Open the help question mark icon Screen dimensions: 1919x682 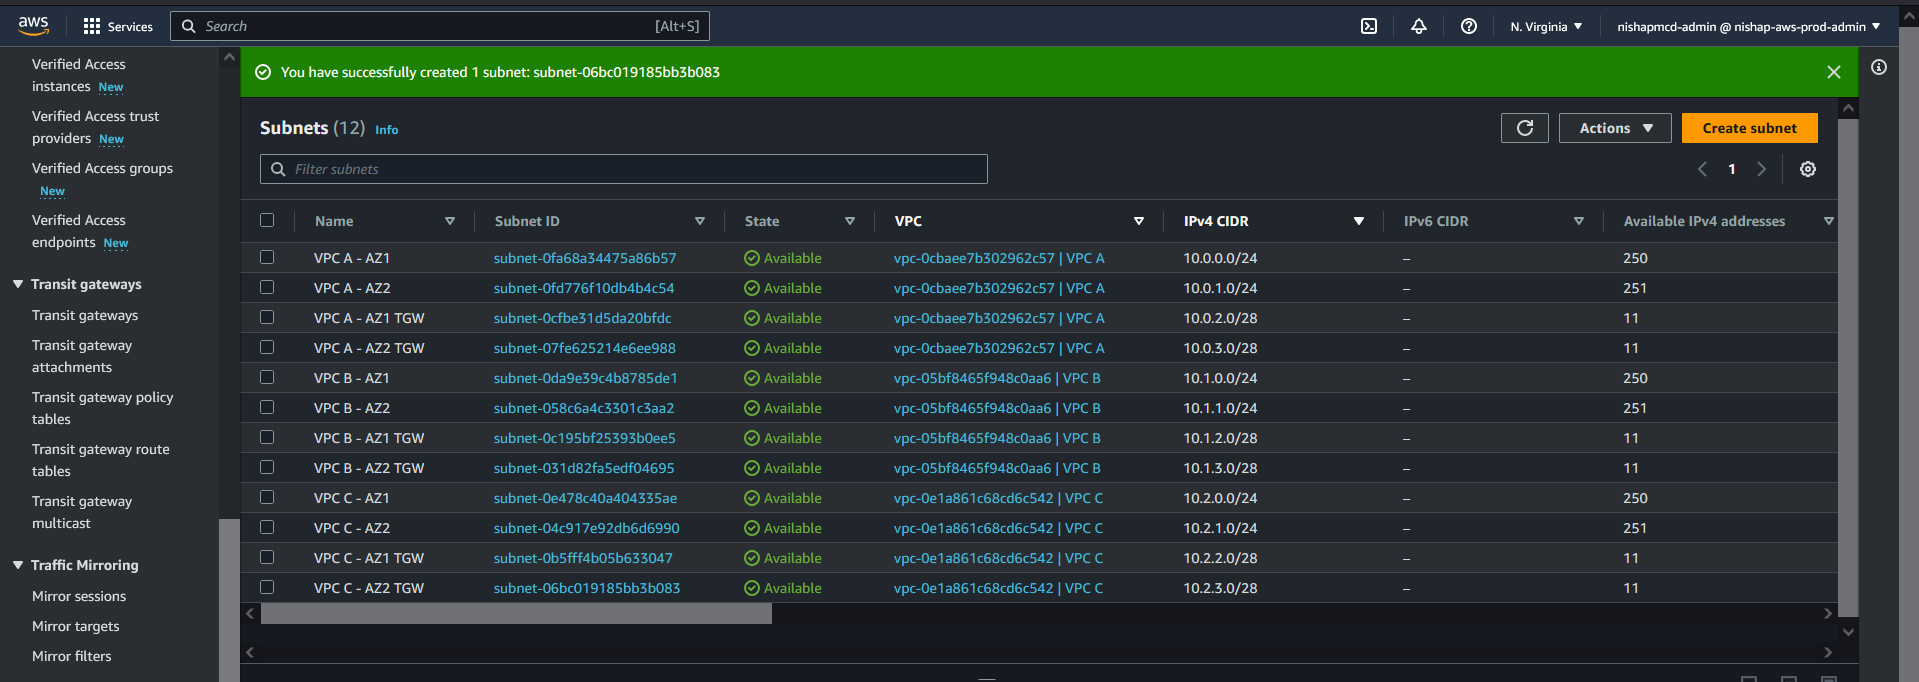coord(1468,26)
